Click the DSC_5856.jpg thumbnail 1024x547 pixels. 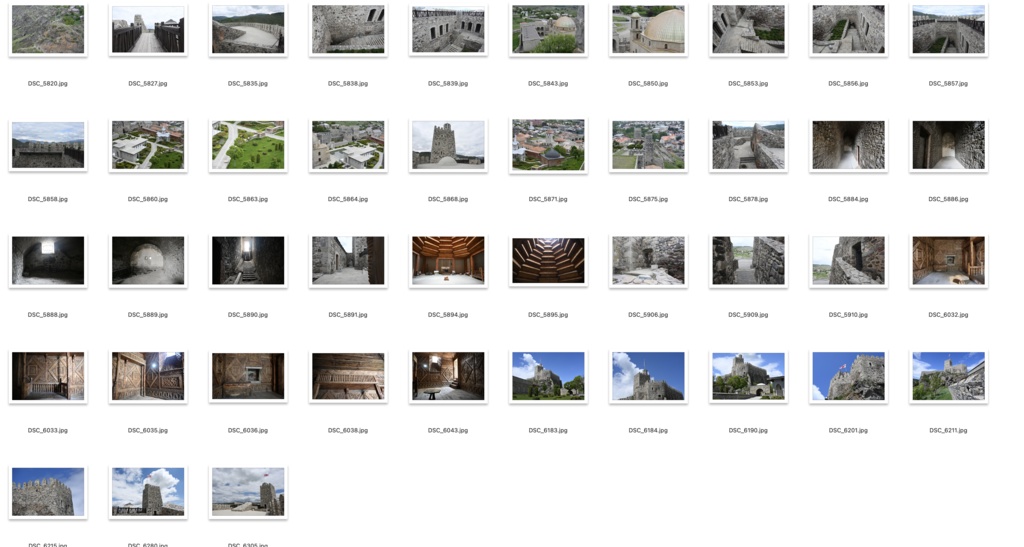(x=848, y=29)
